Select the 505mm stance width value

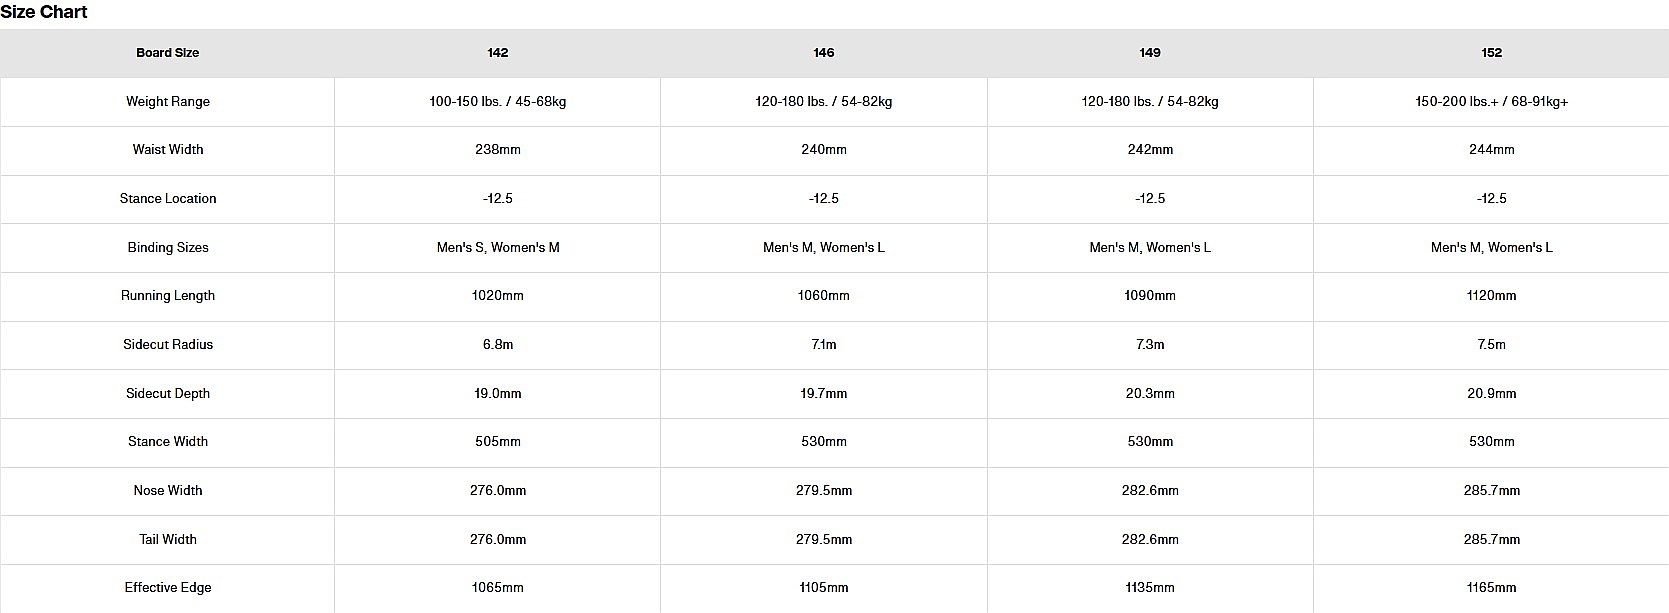498,442
